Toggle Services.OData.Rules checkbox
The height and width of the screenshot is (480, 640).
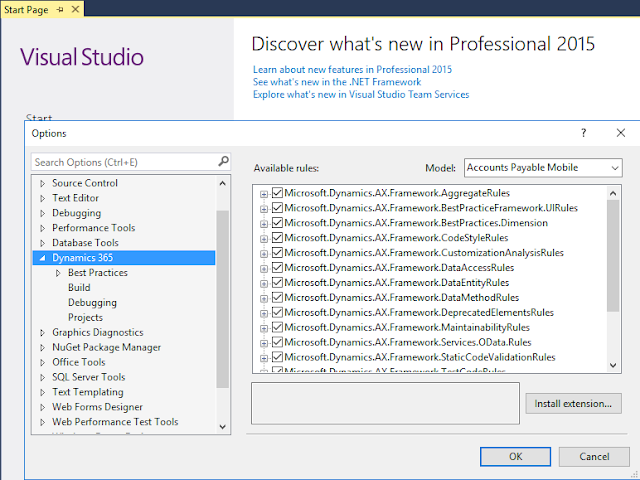point(278,342)
